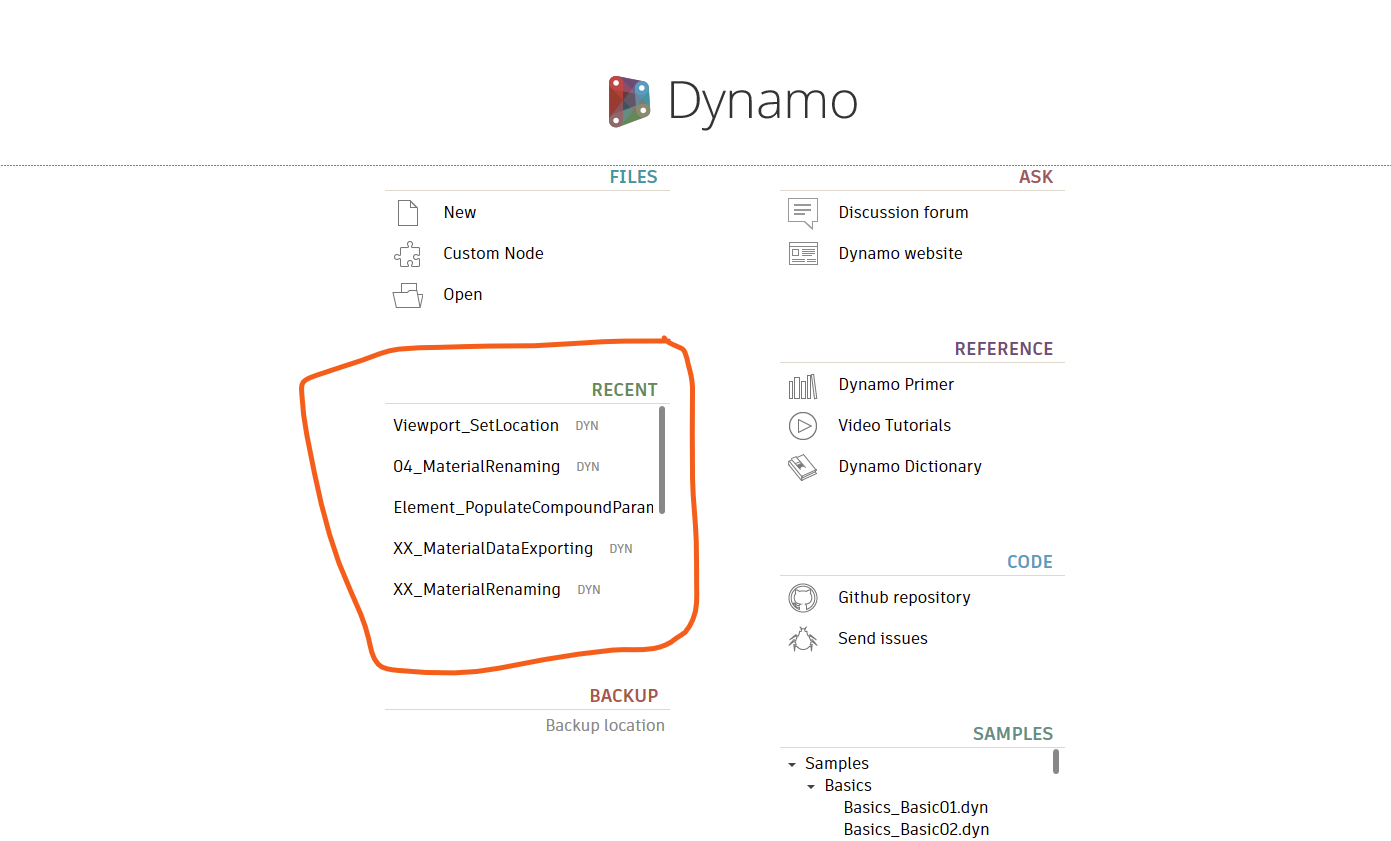The height and width of the screenshot is (841, 1391).
Task: Open recent file XX_MaterialRenaming
Action: [x=477, y=590]
